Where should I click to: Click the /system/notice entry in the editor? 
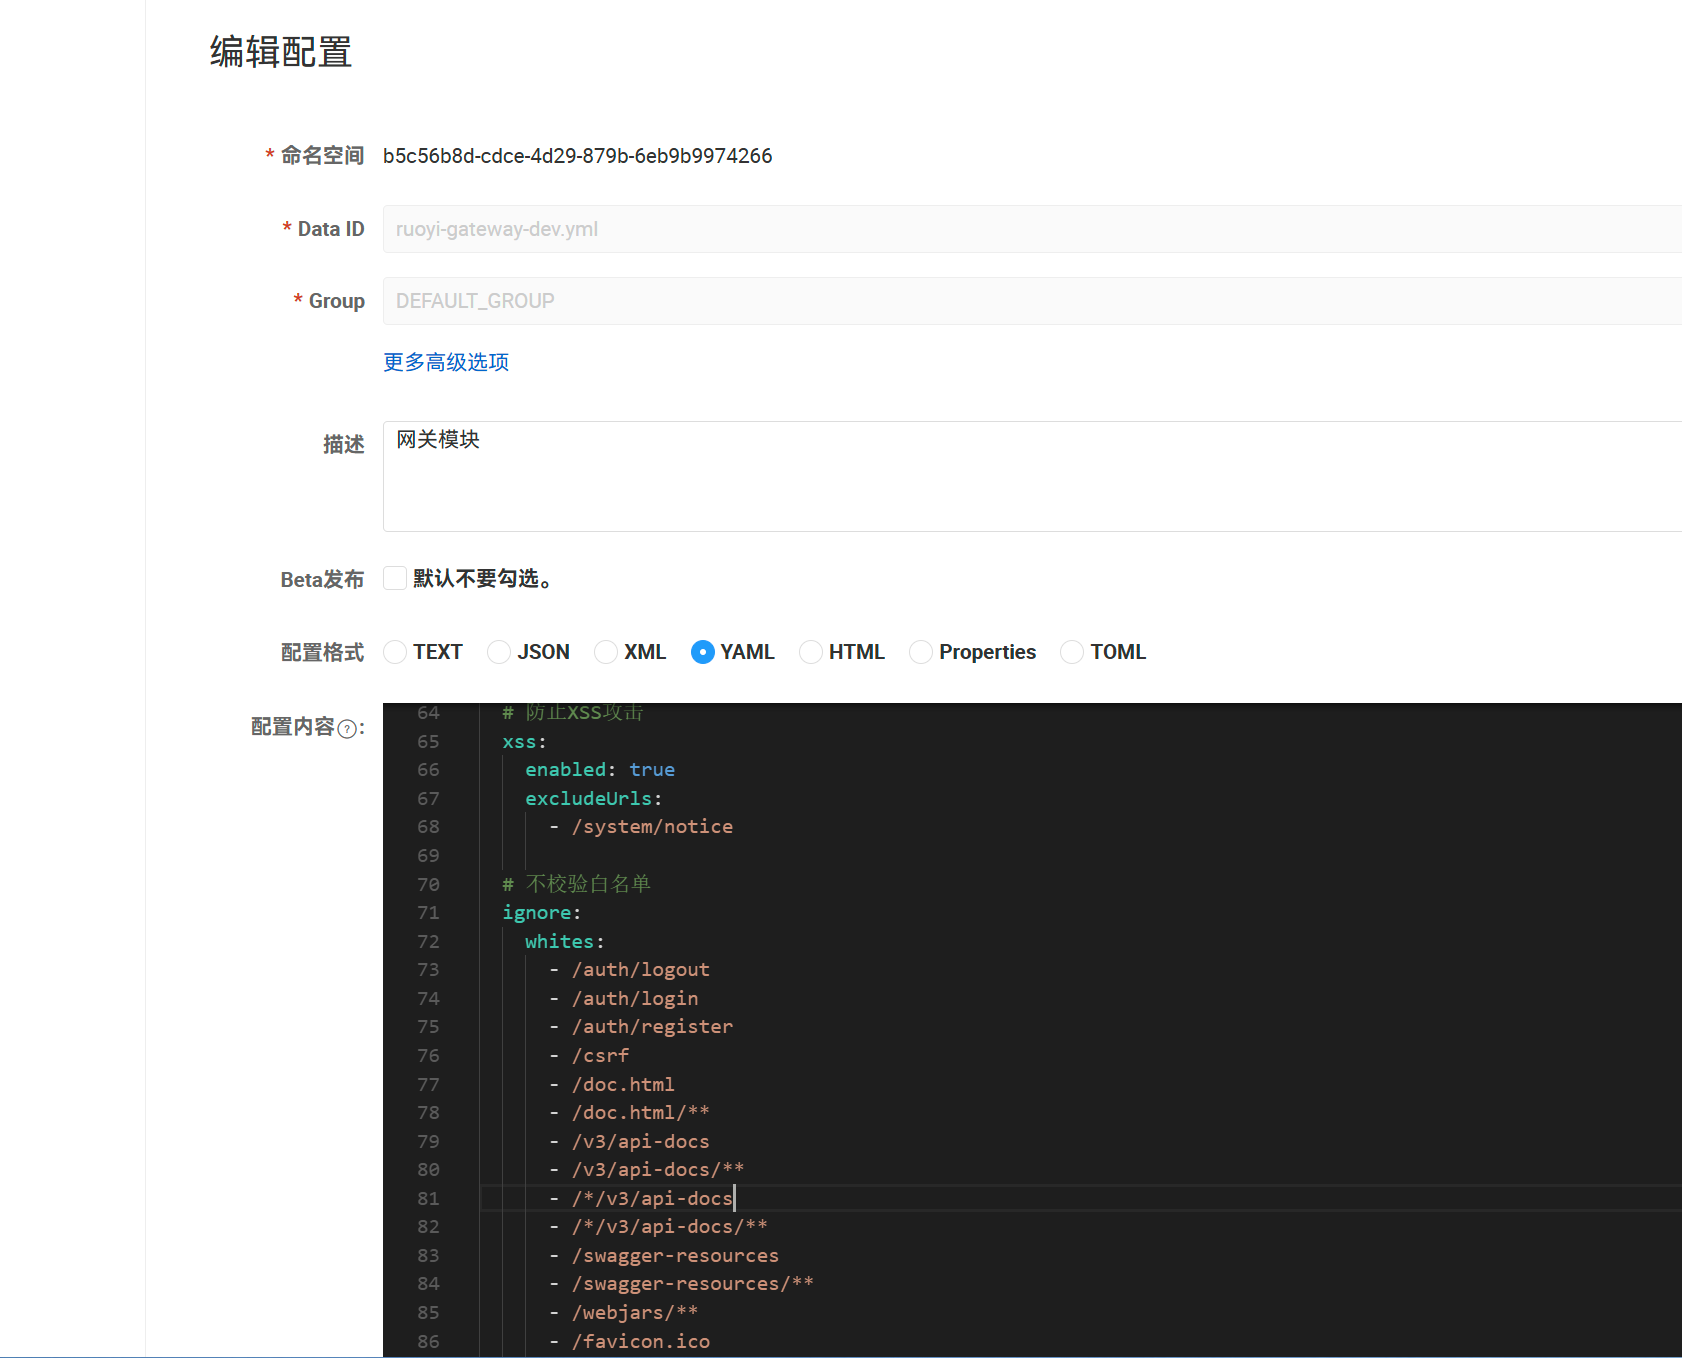point(652,827)
